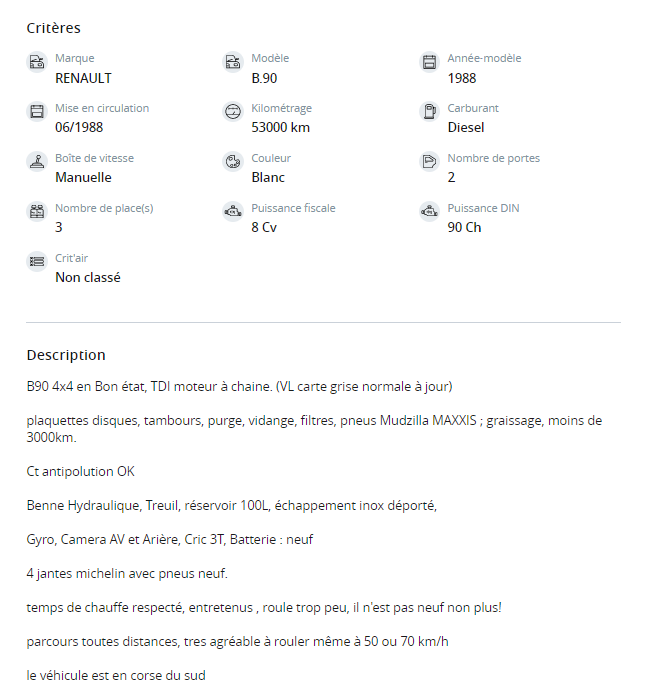Click the Puissance DIN icon
The width and height of the screenshot is (666, 698).
tap(429, 212)
